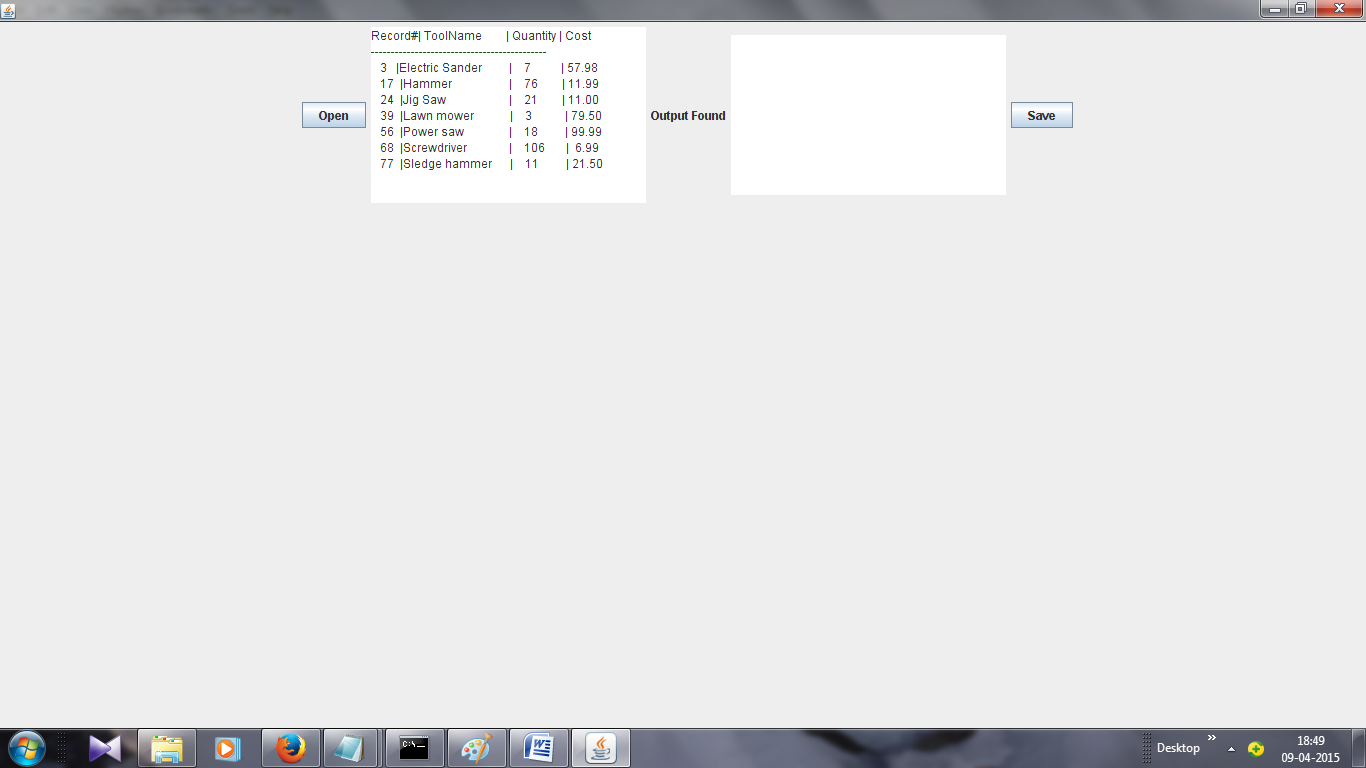Click the 'Quantity' column header text

(x=534, y=36)
